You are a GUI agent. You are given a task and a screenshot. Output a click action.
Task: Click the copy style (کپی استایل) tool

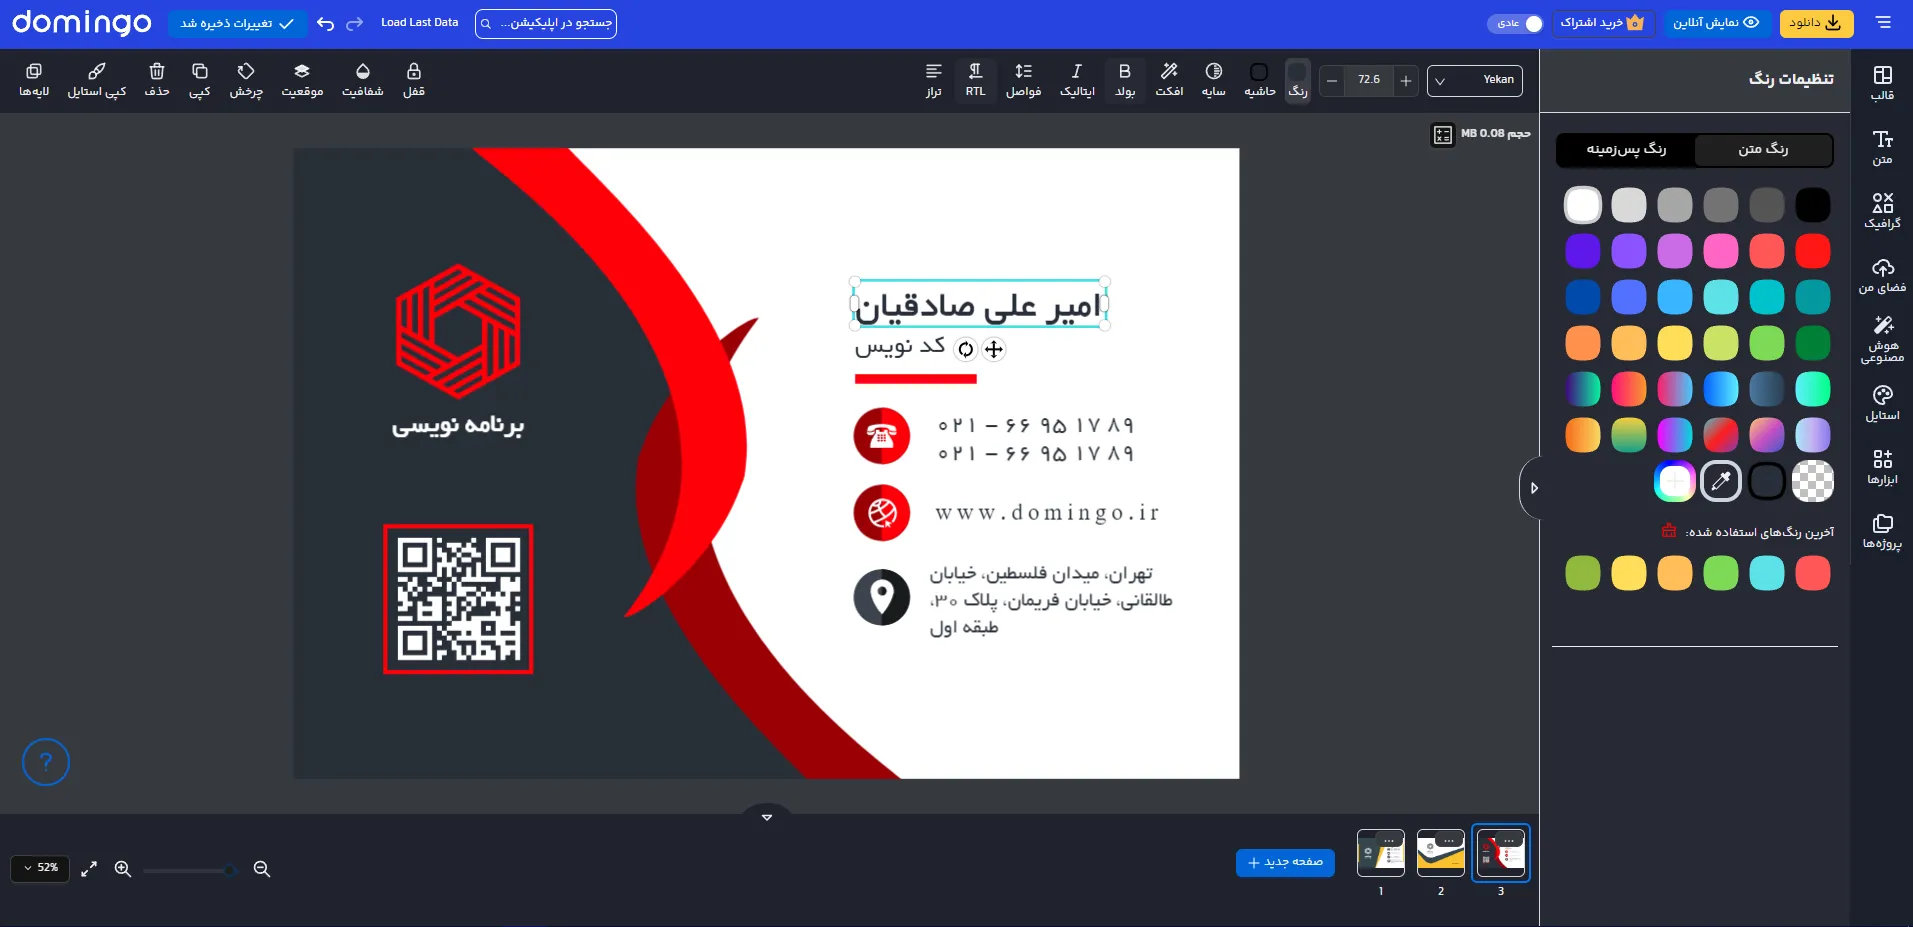96,80
